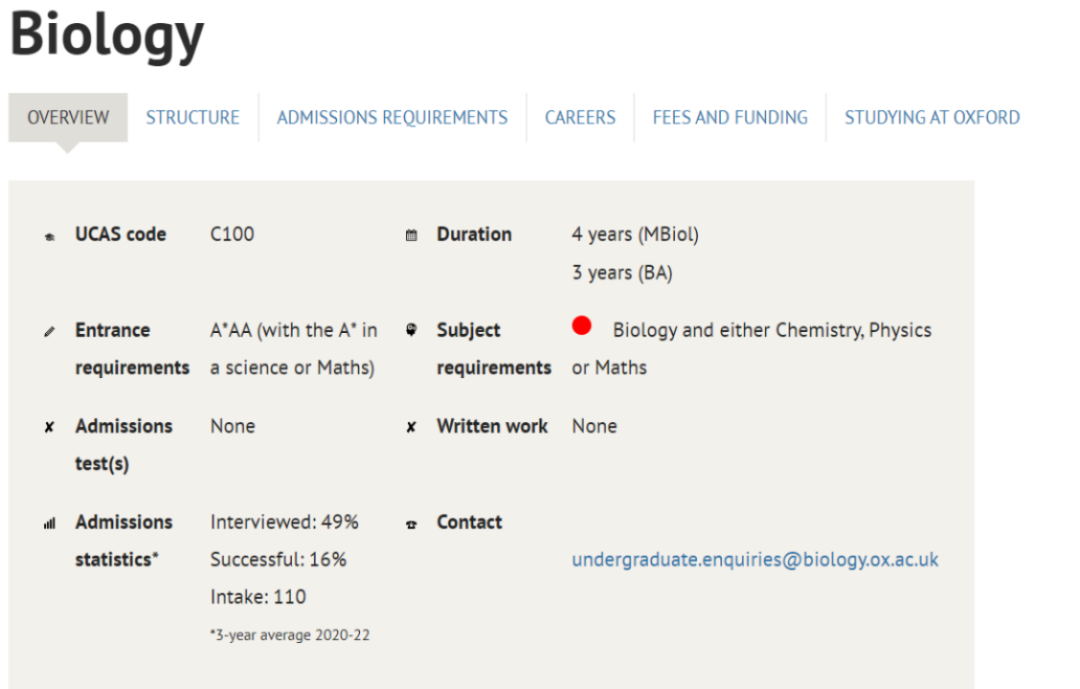Click the pencil icon beside Entrance requirements
The image size is (1080, 689).
[50, 331]
